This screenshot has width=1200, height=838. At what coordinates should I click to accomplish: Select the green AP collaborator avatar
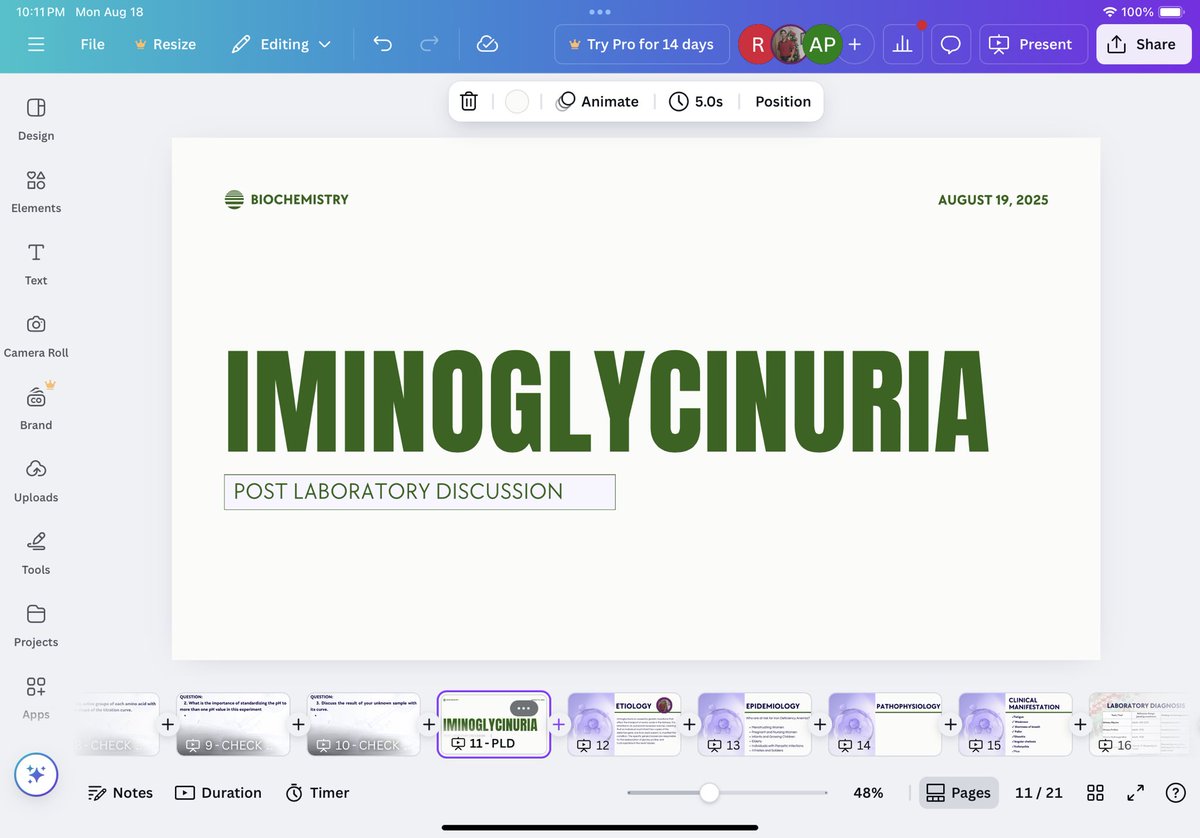(822, 44)
